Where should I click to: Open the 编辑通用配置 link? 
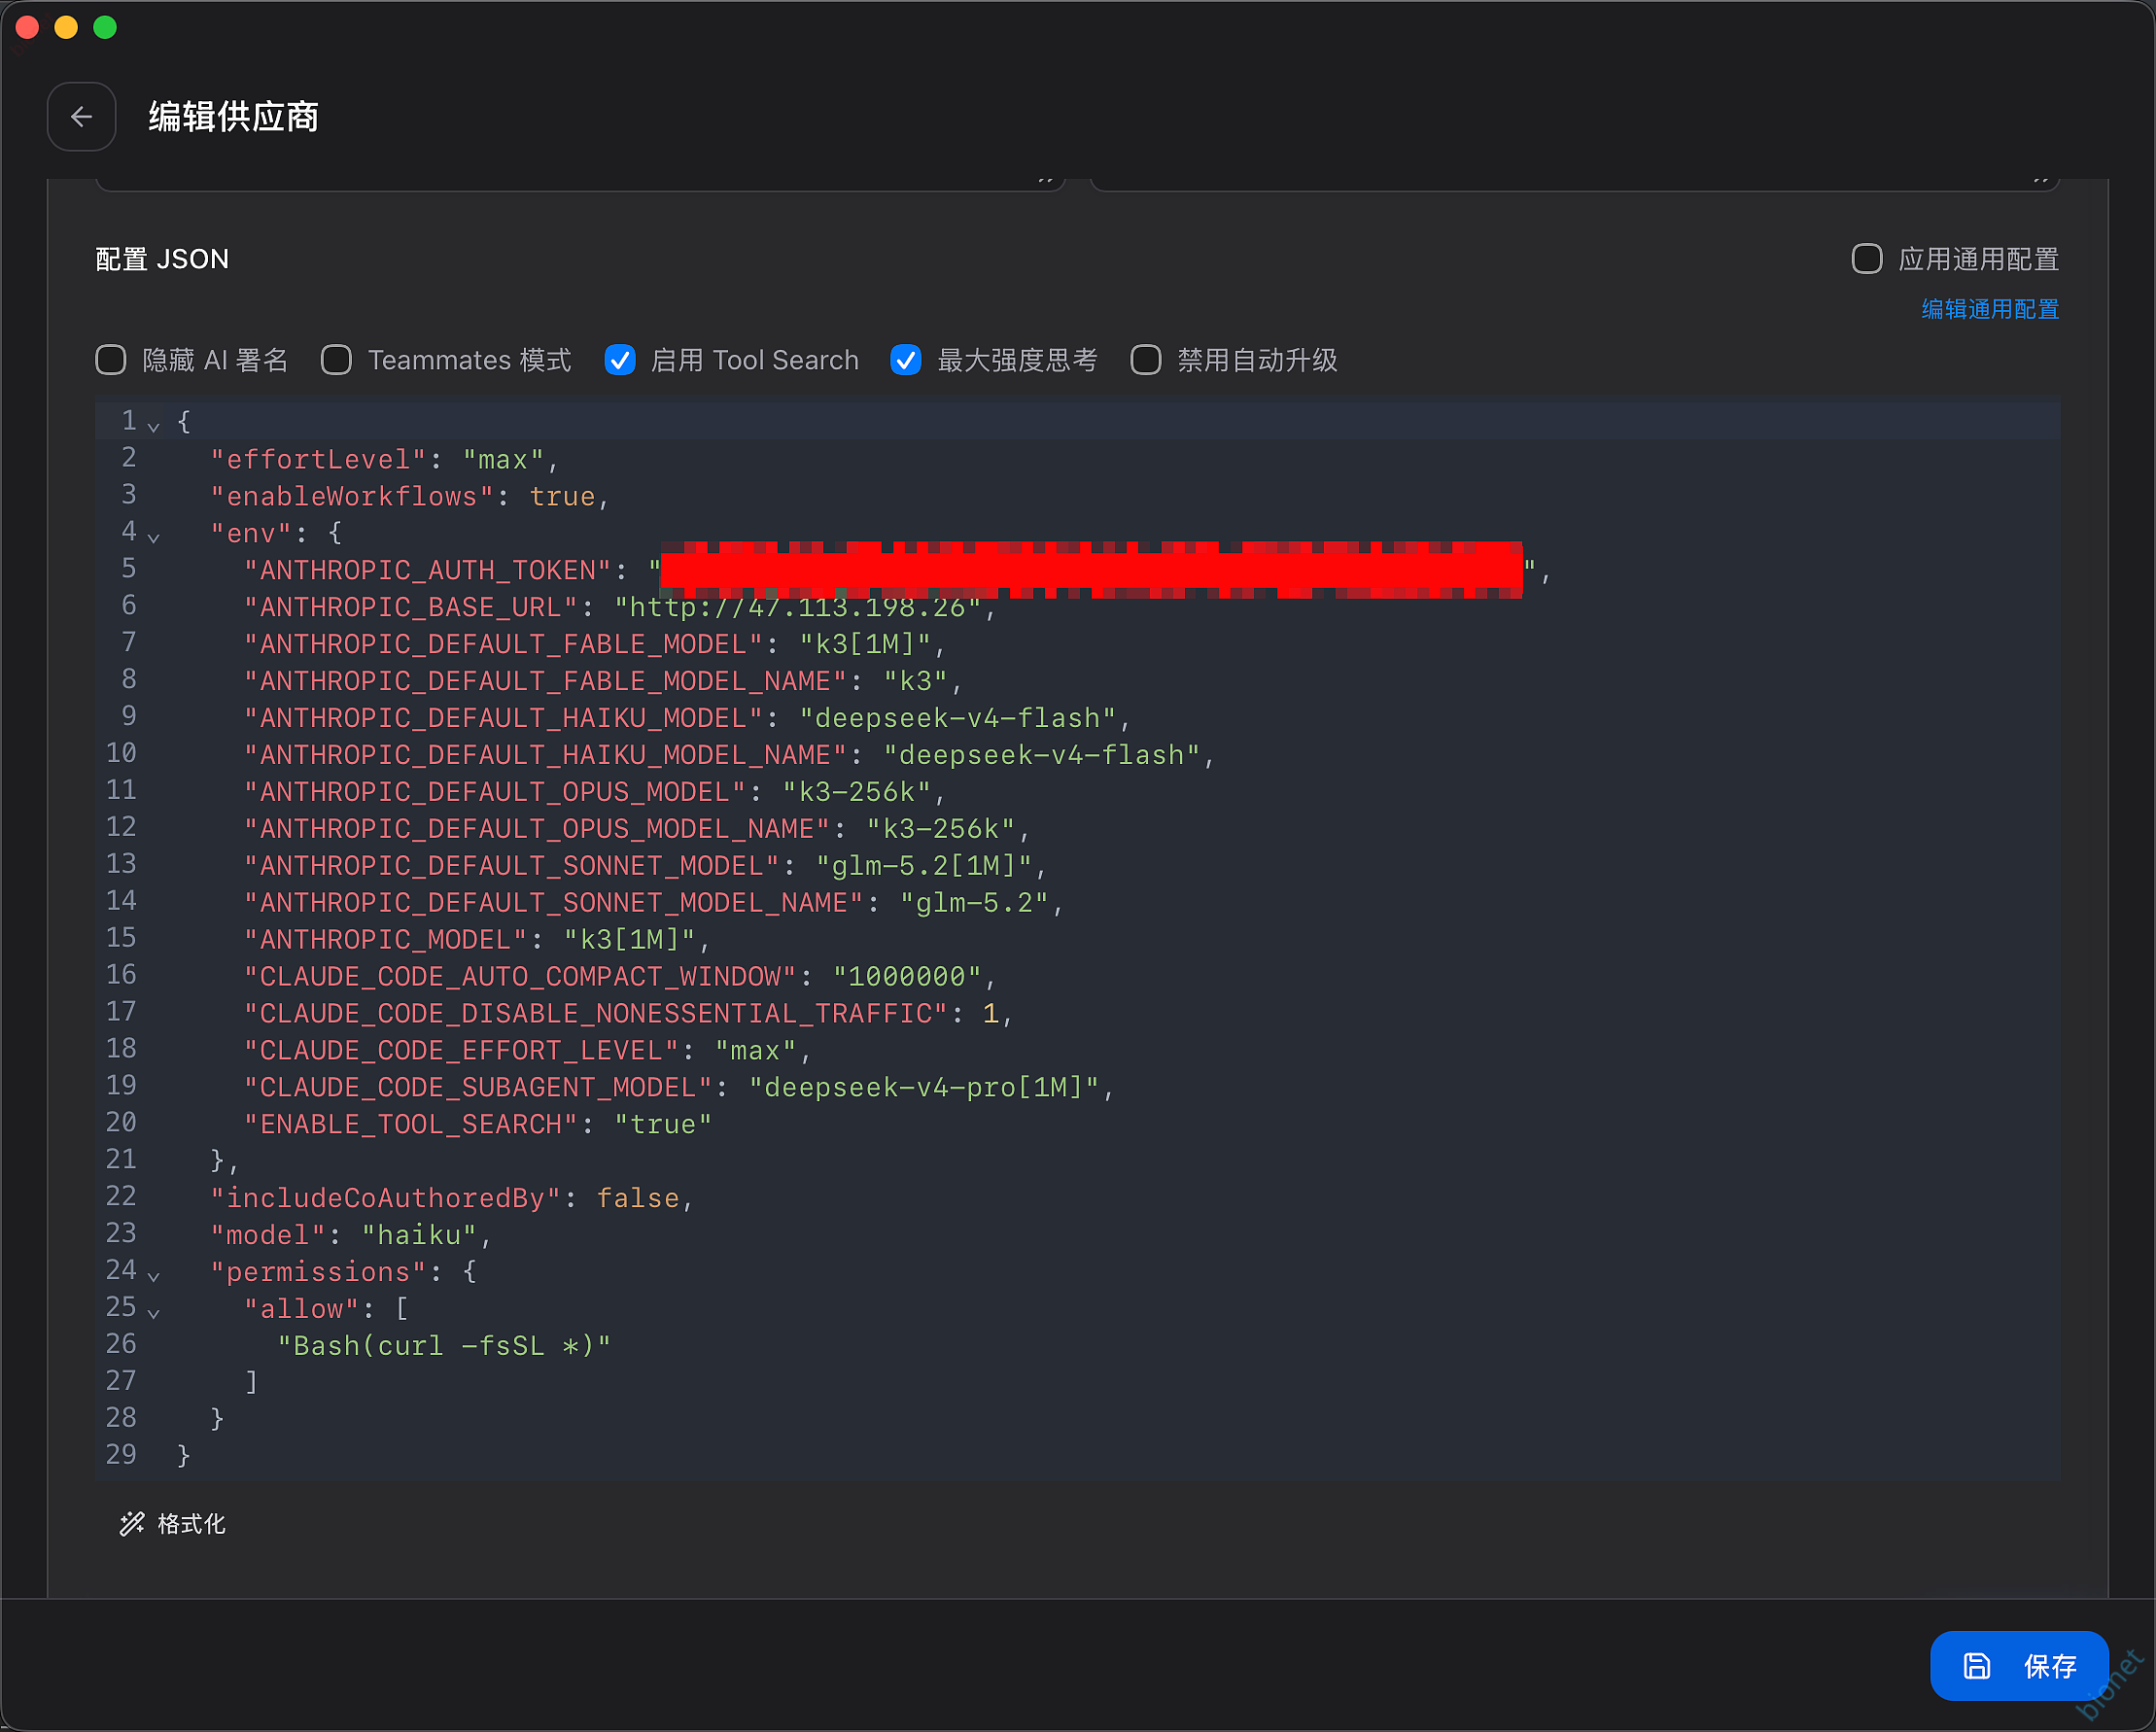pos(1990,309)
